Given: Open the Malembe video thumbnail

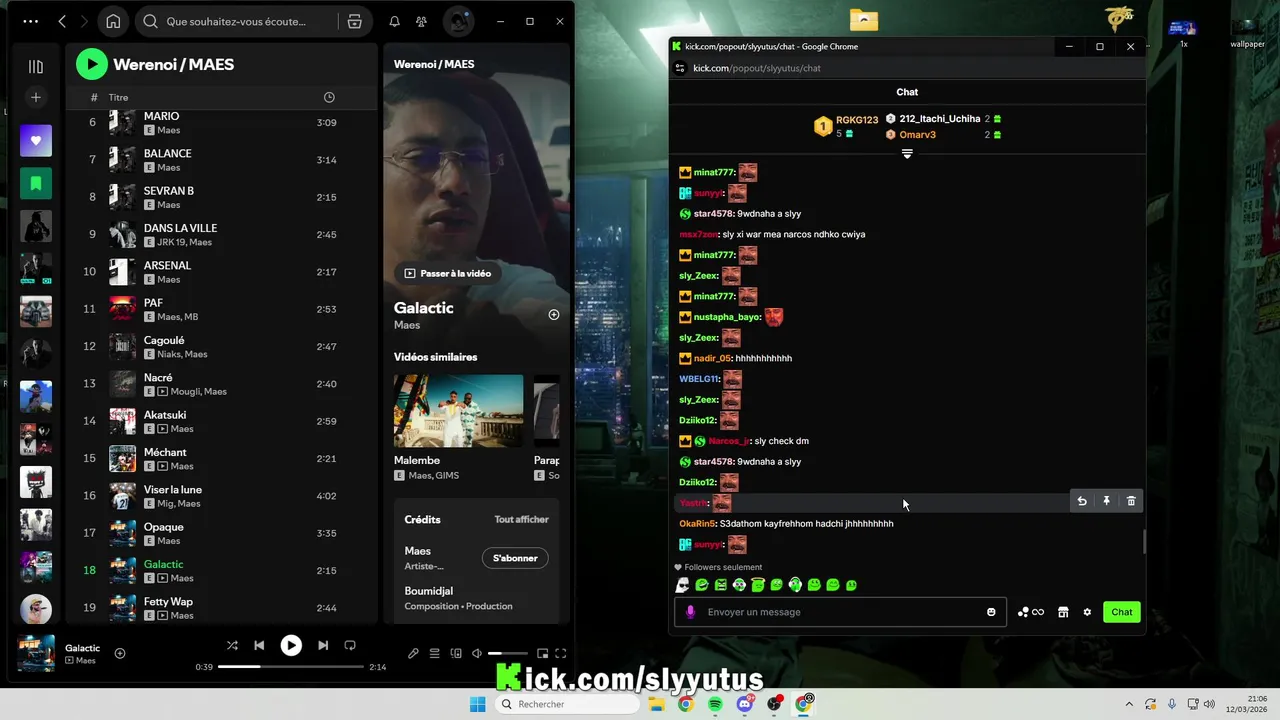Looking at the screenshot, I should click(458, 411).
